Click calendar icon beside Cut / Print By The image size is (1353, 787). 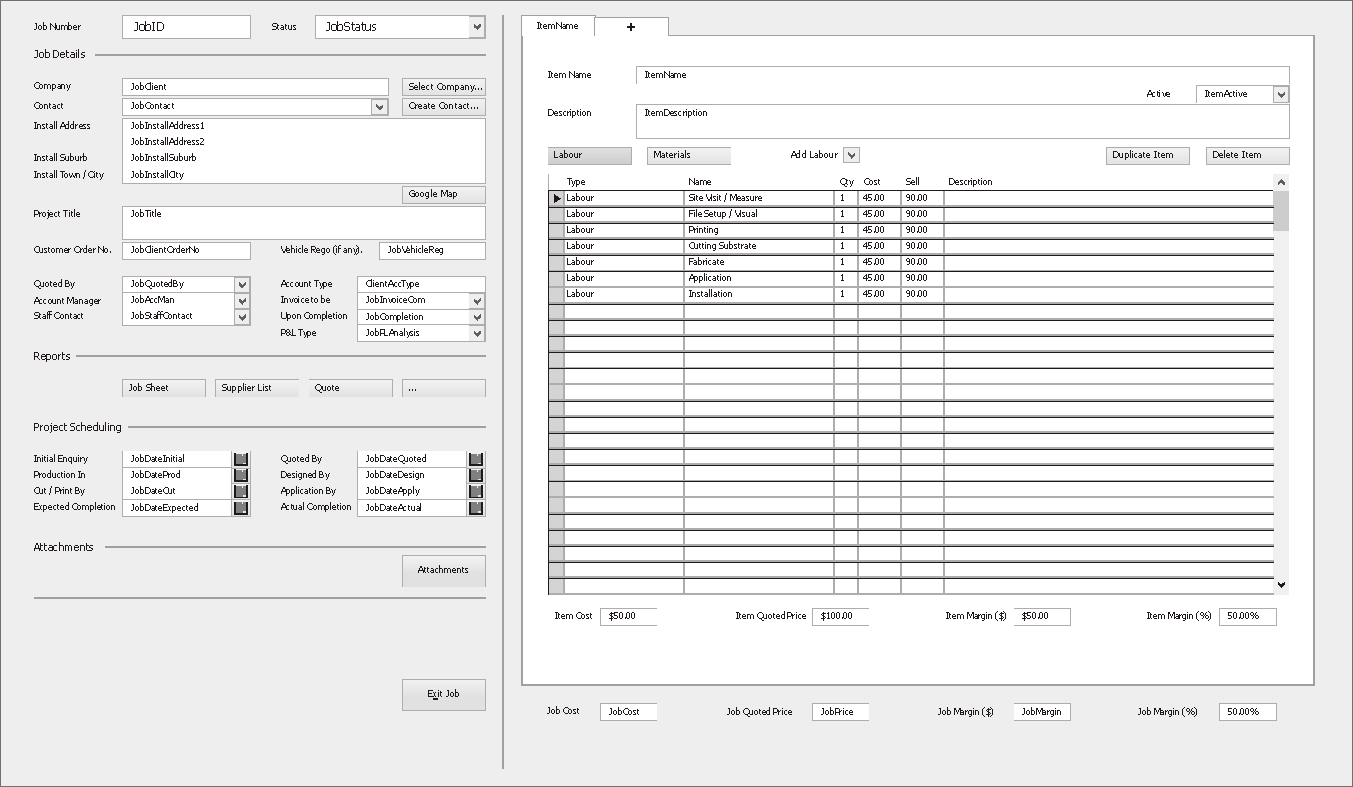241,491
